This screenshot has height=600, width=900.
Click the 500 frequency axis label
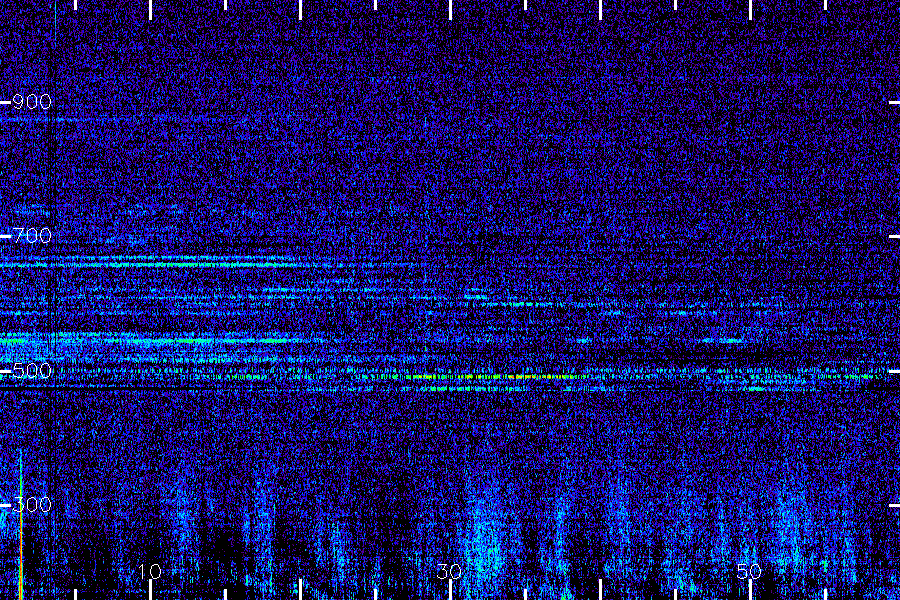(32, 371)
